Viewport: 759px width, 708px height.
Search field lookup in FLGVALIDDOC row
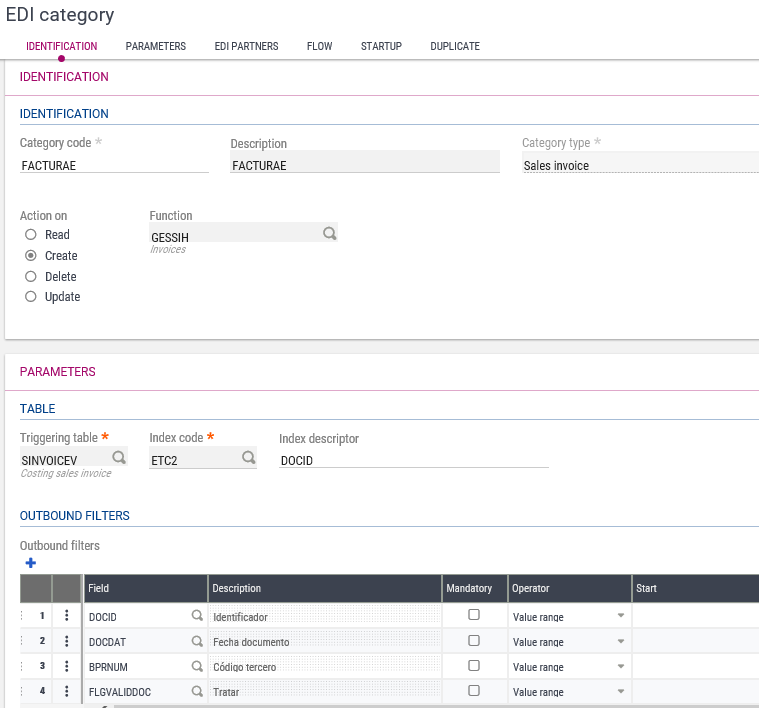coord(197,691)
